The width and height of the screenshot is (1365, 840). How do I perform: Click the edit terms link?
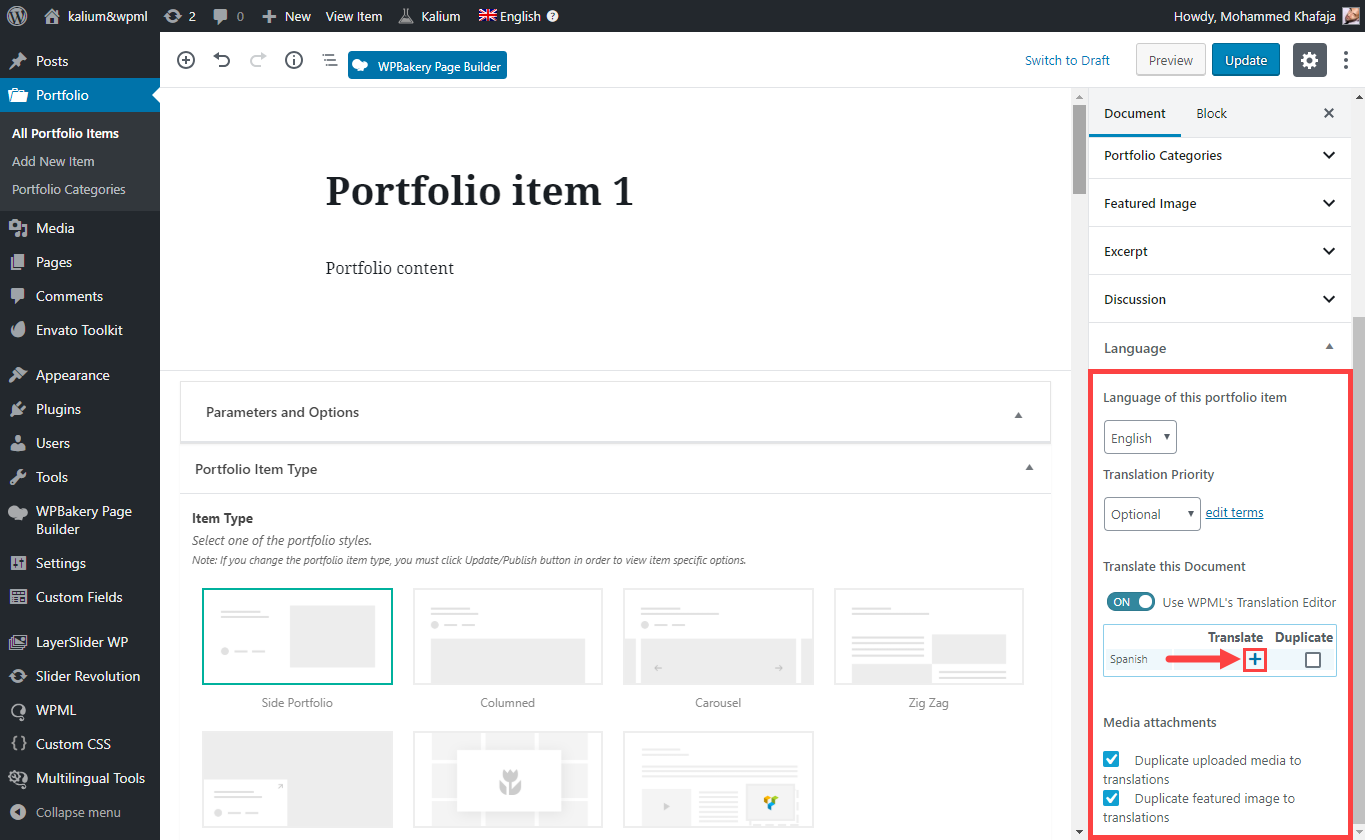point(1234,513)
